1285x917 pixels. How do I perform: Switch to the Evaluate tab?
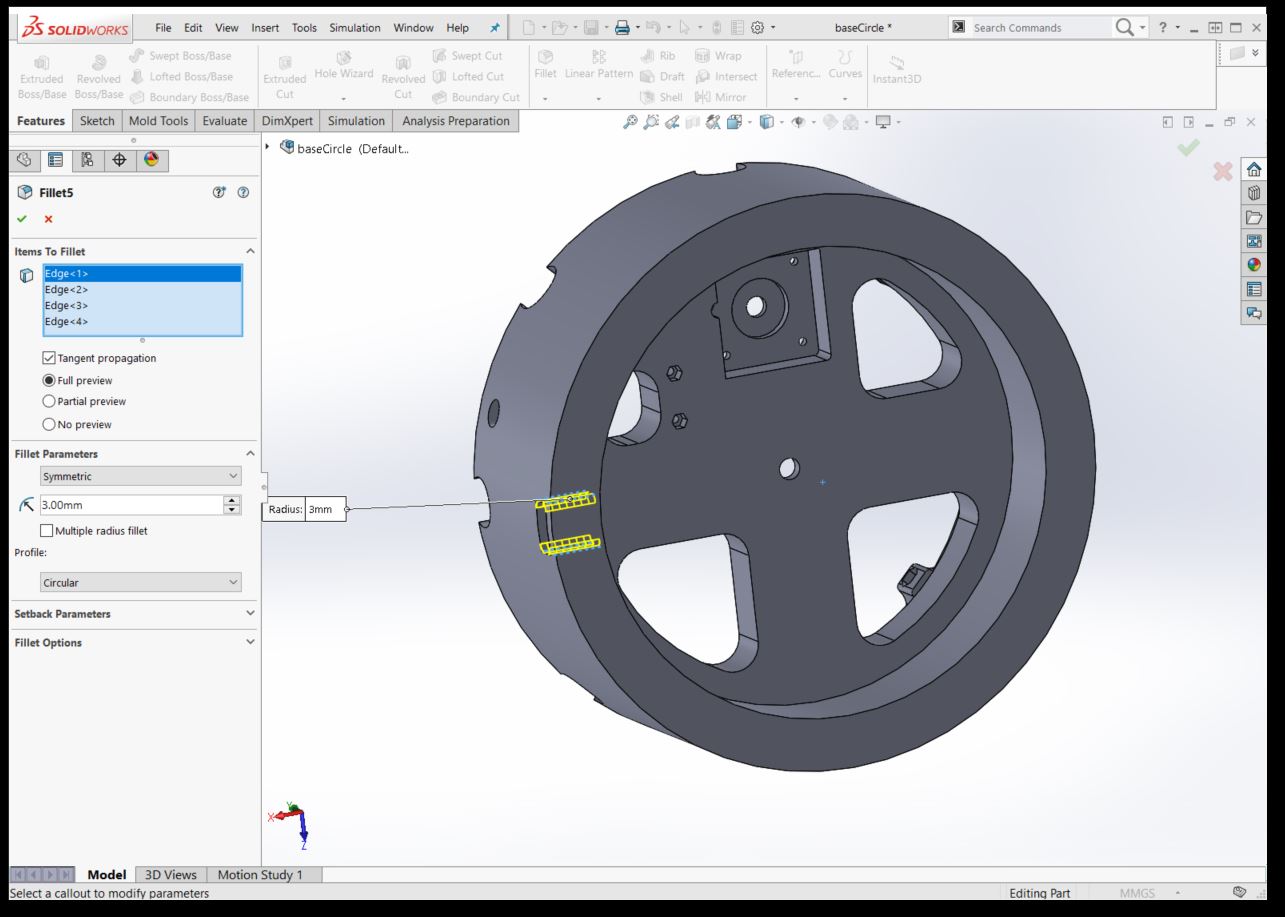[x=224, y=121]
